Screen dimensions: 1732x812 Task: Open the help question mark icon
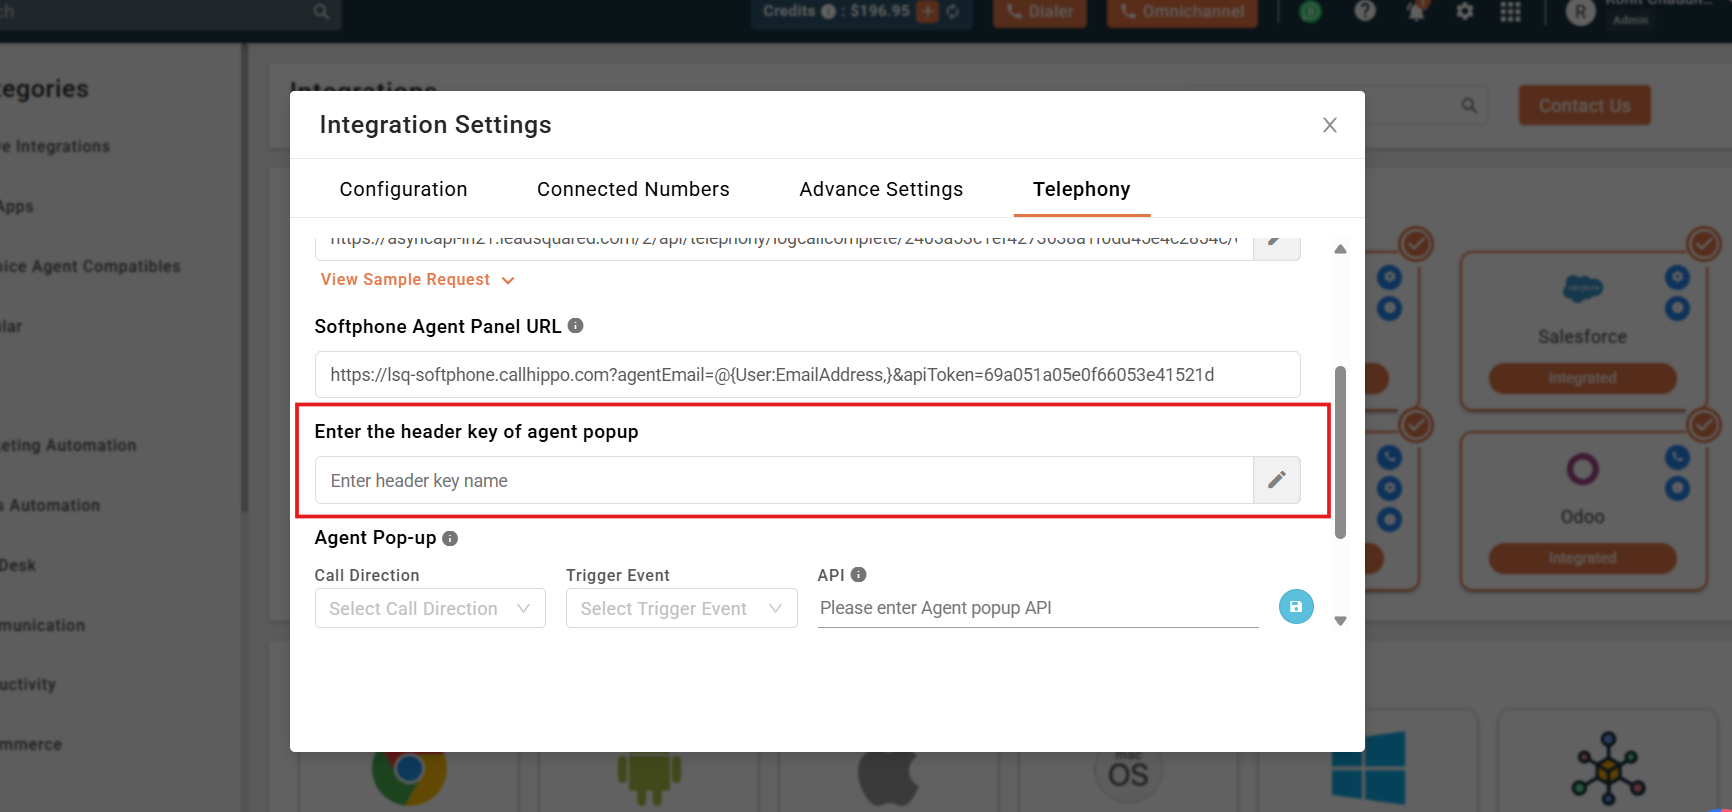click(x=1364, y=11)
